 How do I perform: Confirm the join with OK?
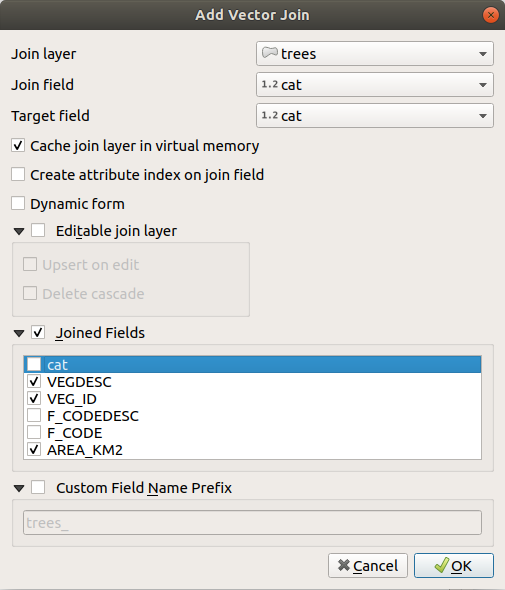click(453, 566)
